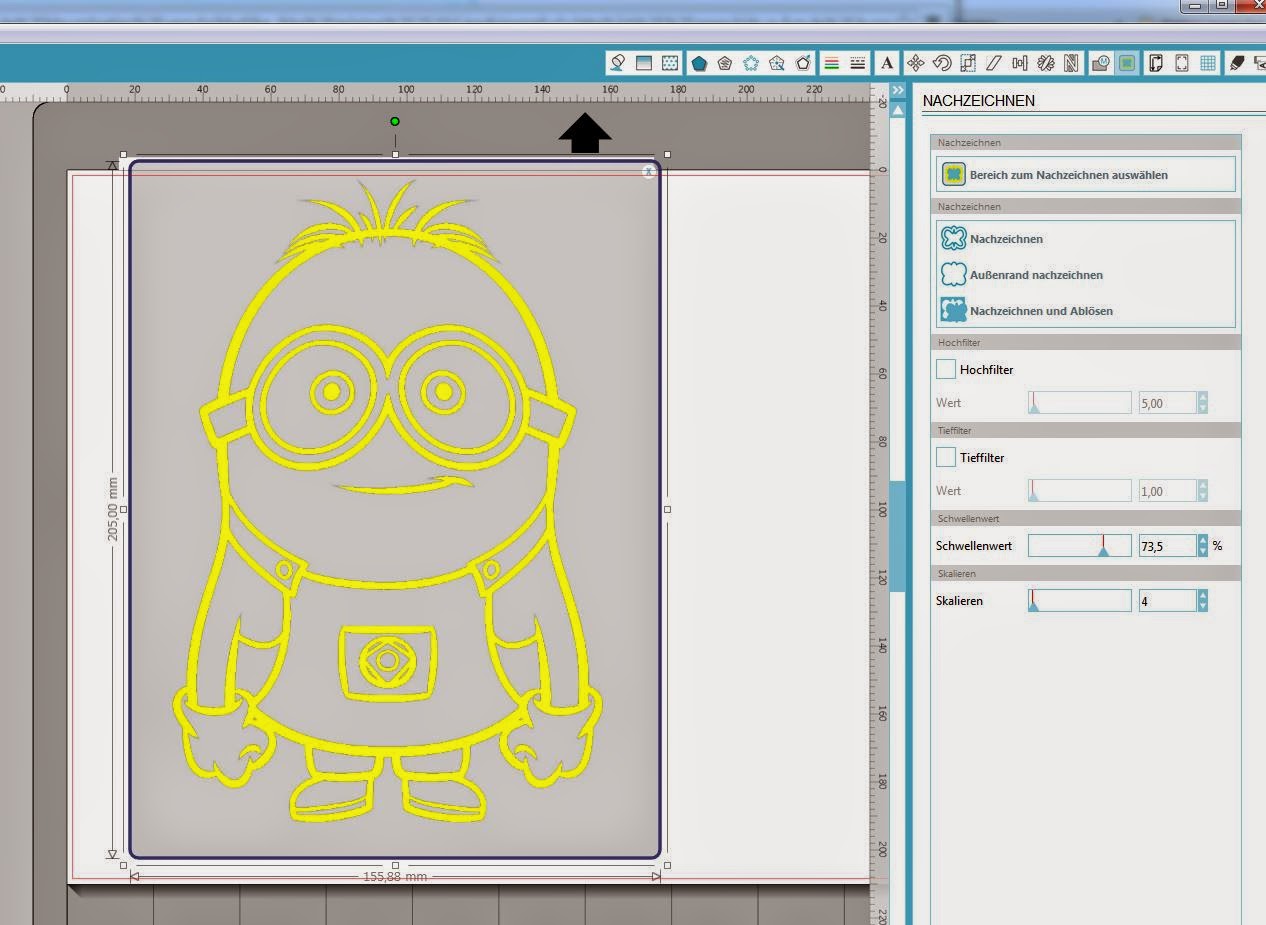The image size is (1266, 925).
Task: Click the pentagon with inner sketch lines icon
Action: coord(725,63)
